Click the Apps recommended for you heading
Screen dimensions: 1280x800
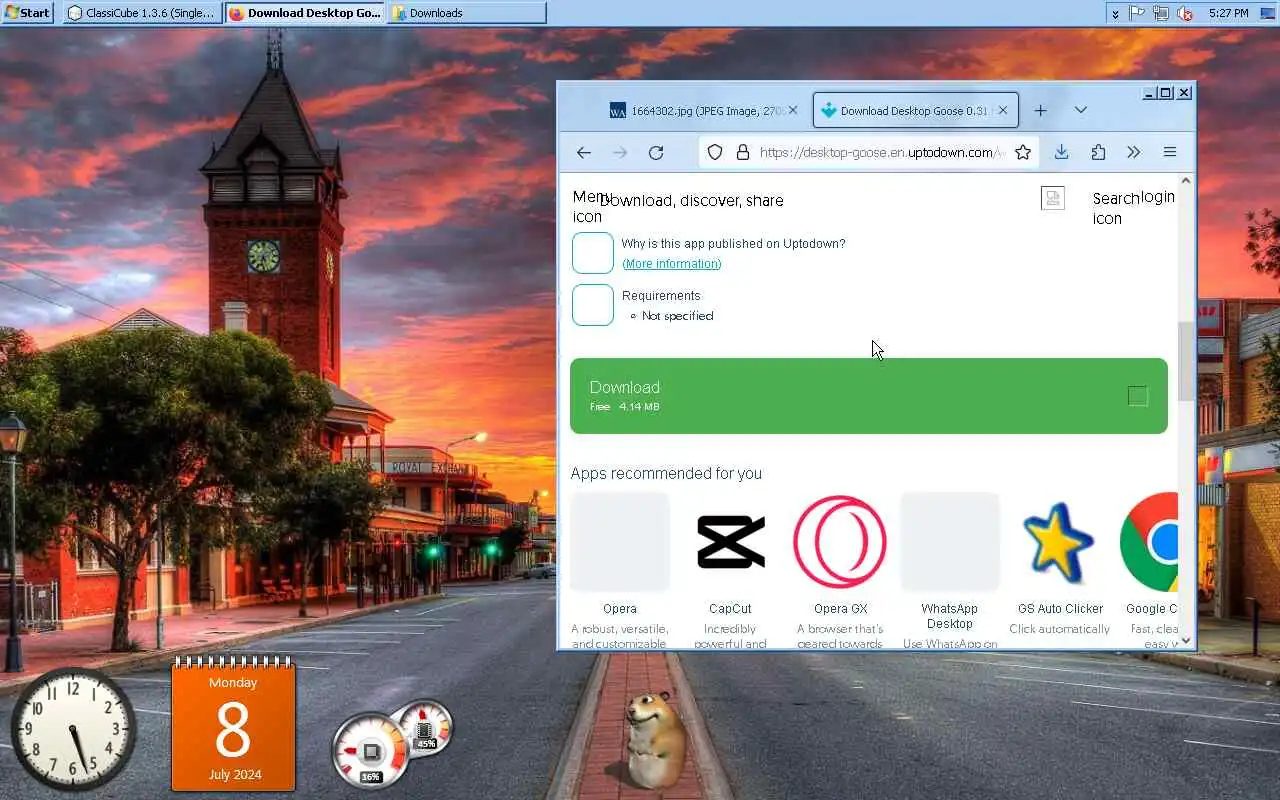666,473
